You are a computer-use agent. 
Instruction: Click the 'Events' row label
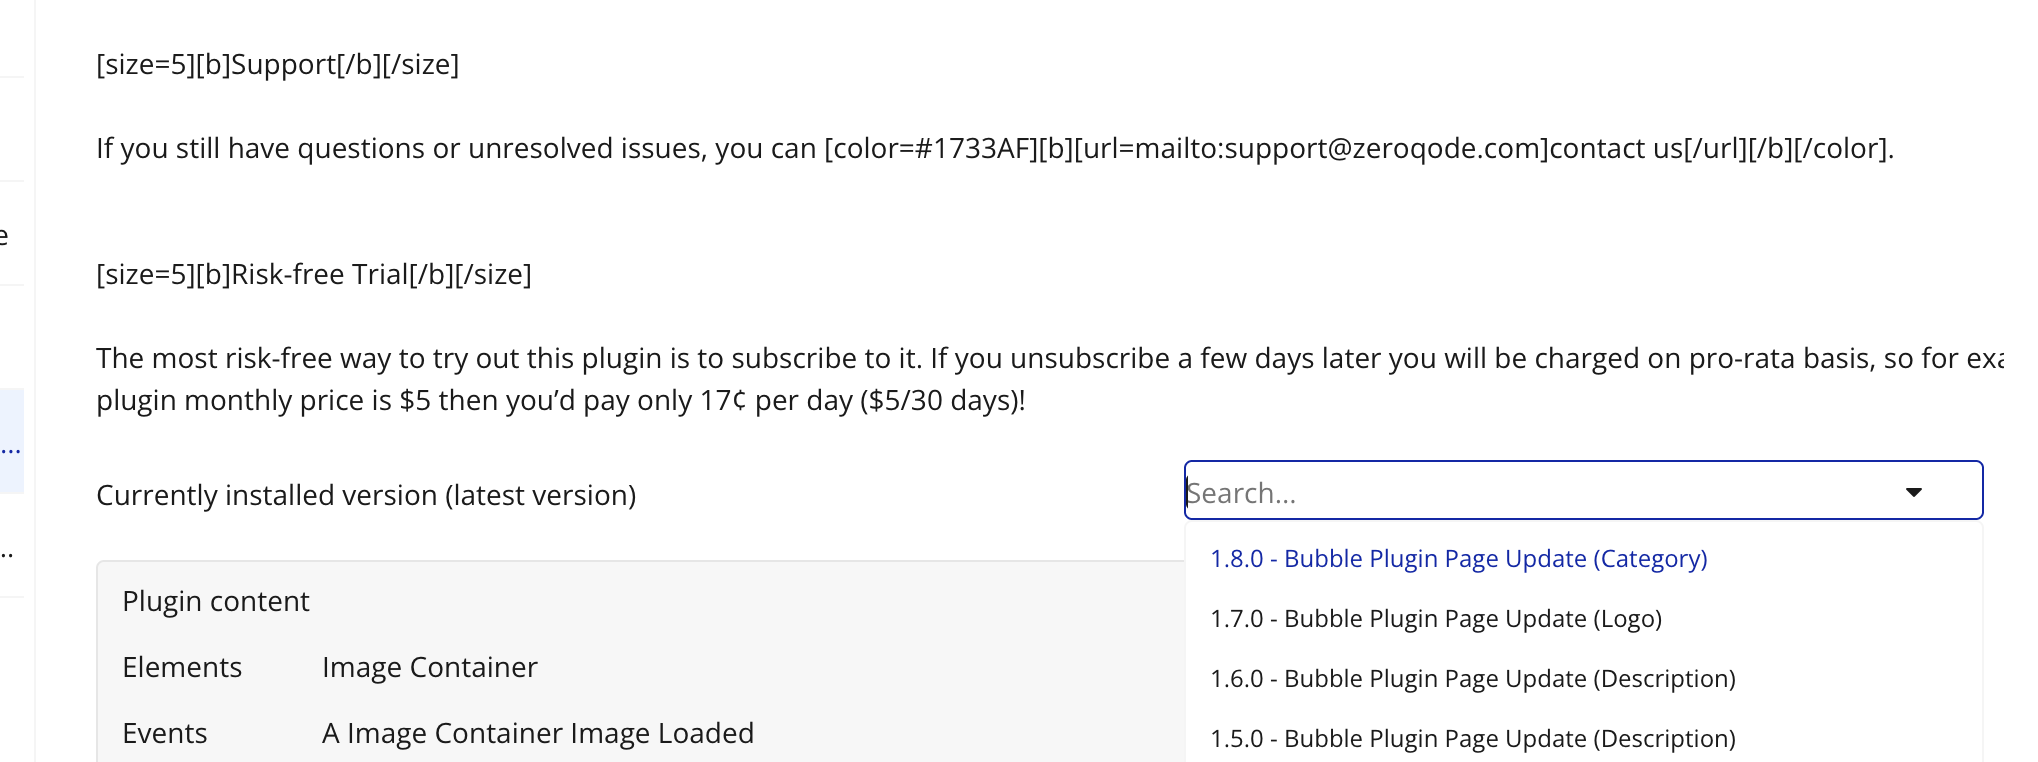tap(164, 733)
